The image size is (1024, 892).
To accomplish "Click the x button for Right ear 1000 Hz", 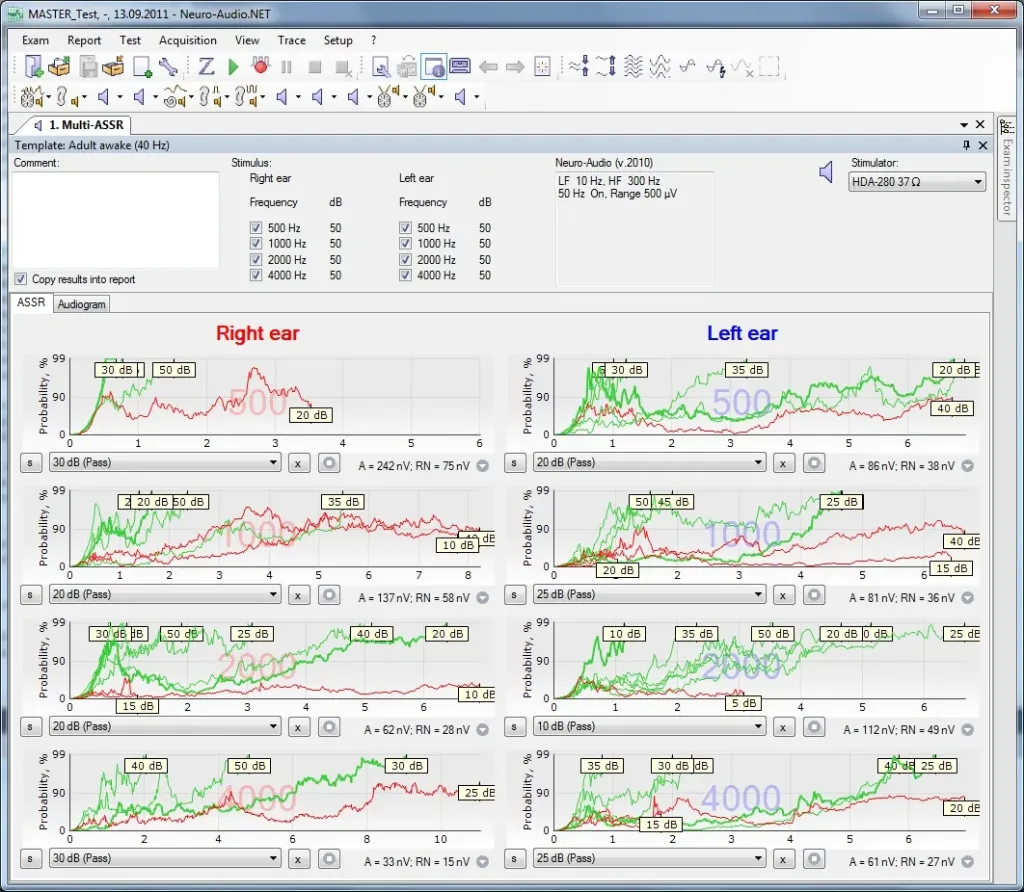I will coord(298,595).
